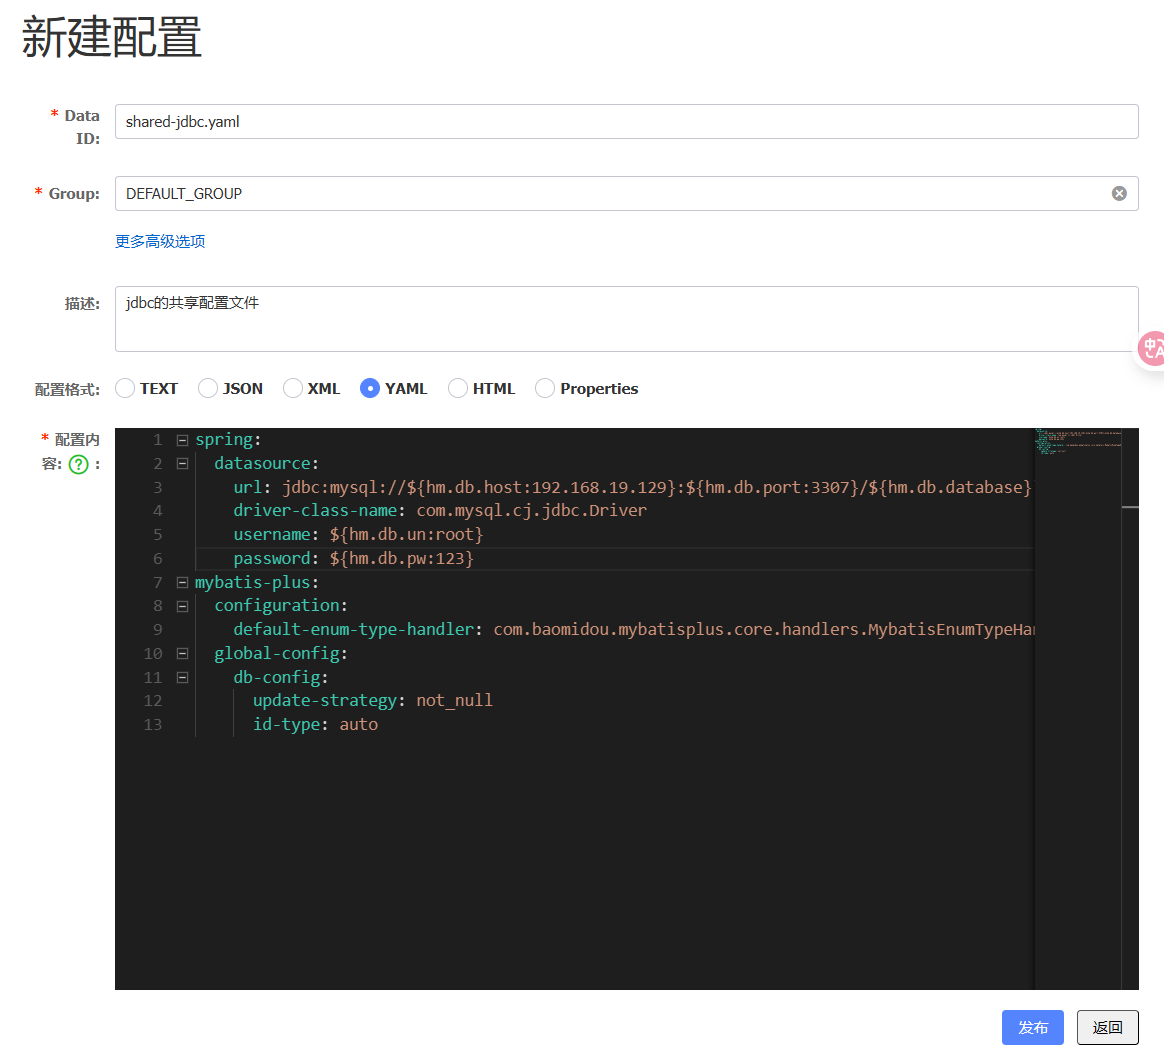The height and width of the screenshot is (1055, 1164).
Task: Choose the XML format option
Action: (293, 388)
